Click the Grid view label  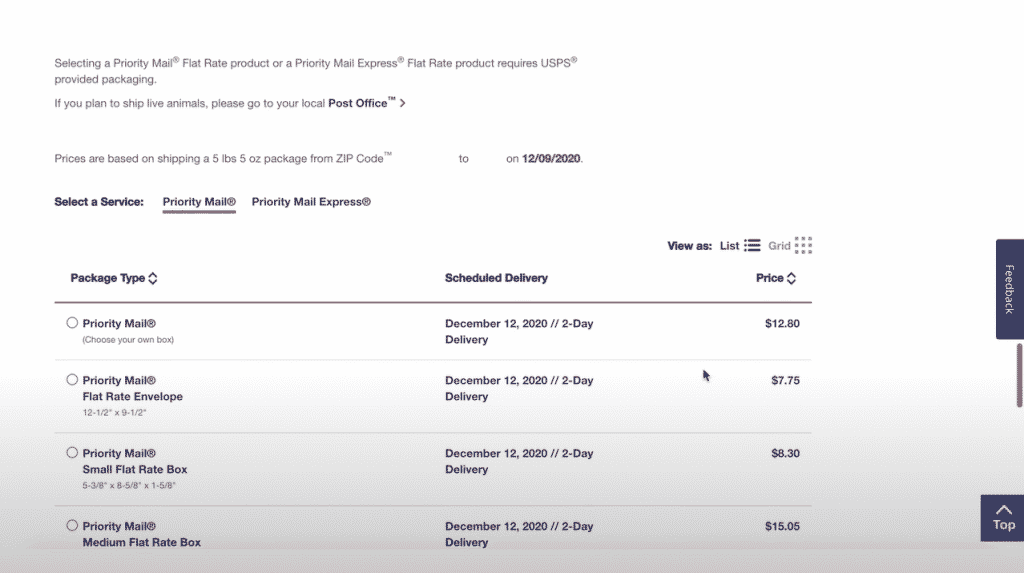(779, 246)
